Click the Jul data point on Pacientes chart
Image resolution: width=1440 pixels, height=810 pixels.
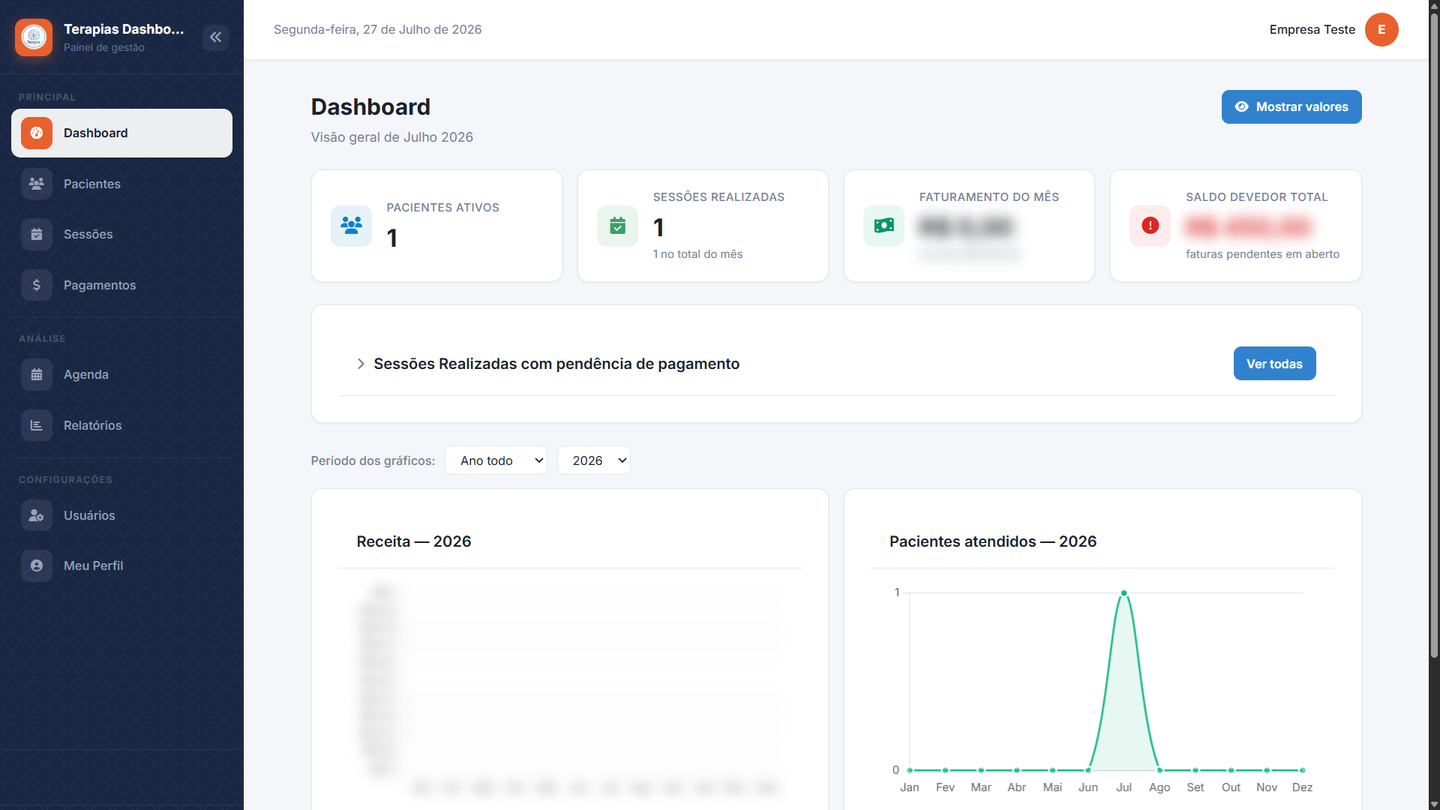tap(1124, 593)
